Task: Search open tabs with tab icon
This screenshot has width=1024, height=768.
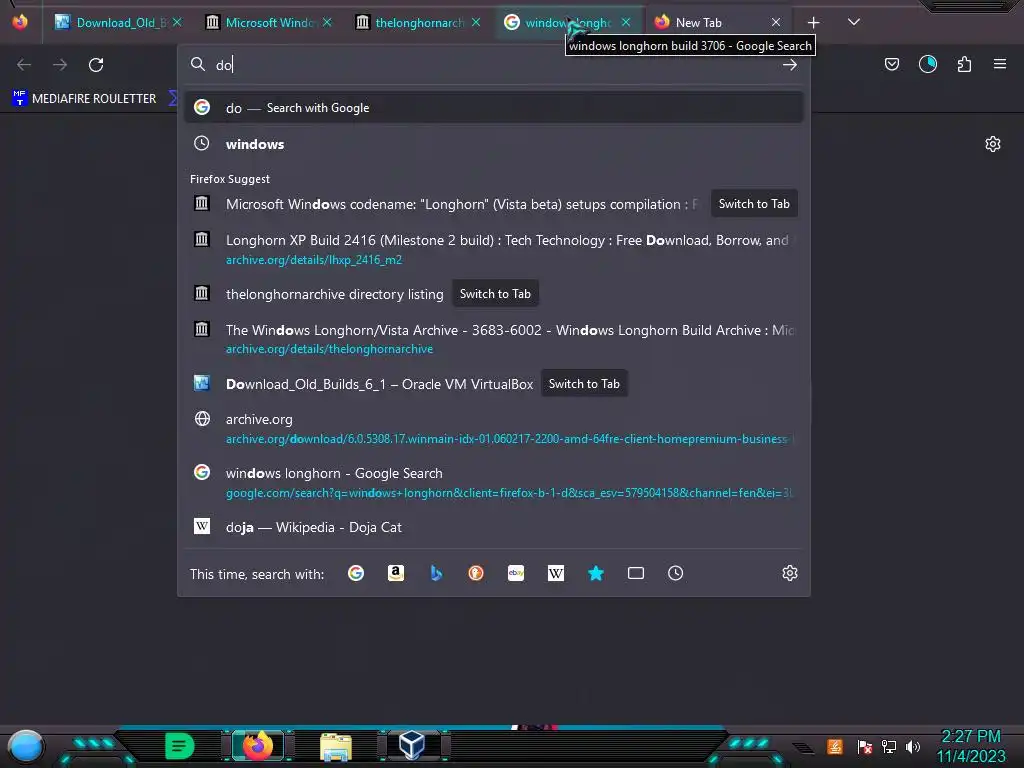Action: [x=636, y=573]
